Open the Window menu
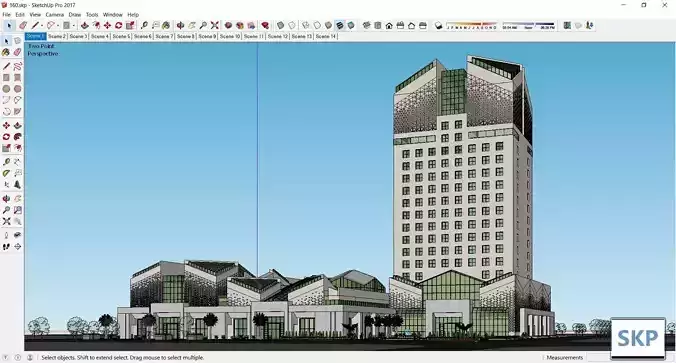 tap(113, 15)
